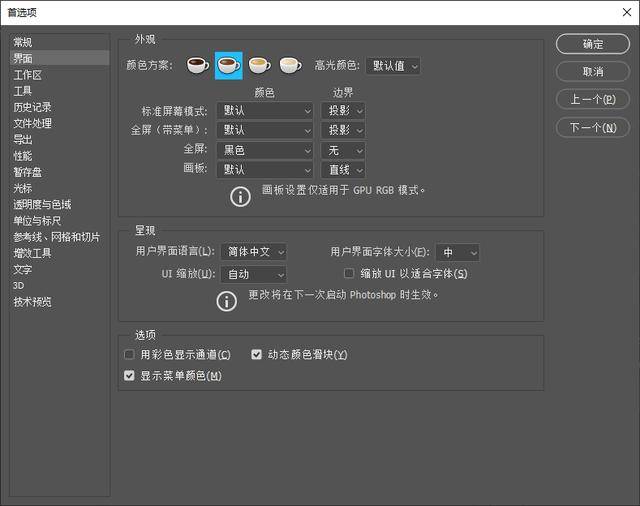
Task: Open the 性能 preferences category
Action: click(22, 156)
